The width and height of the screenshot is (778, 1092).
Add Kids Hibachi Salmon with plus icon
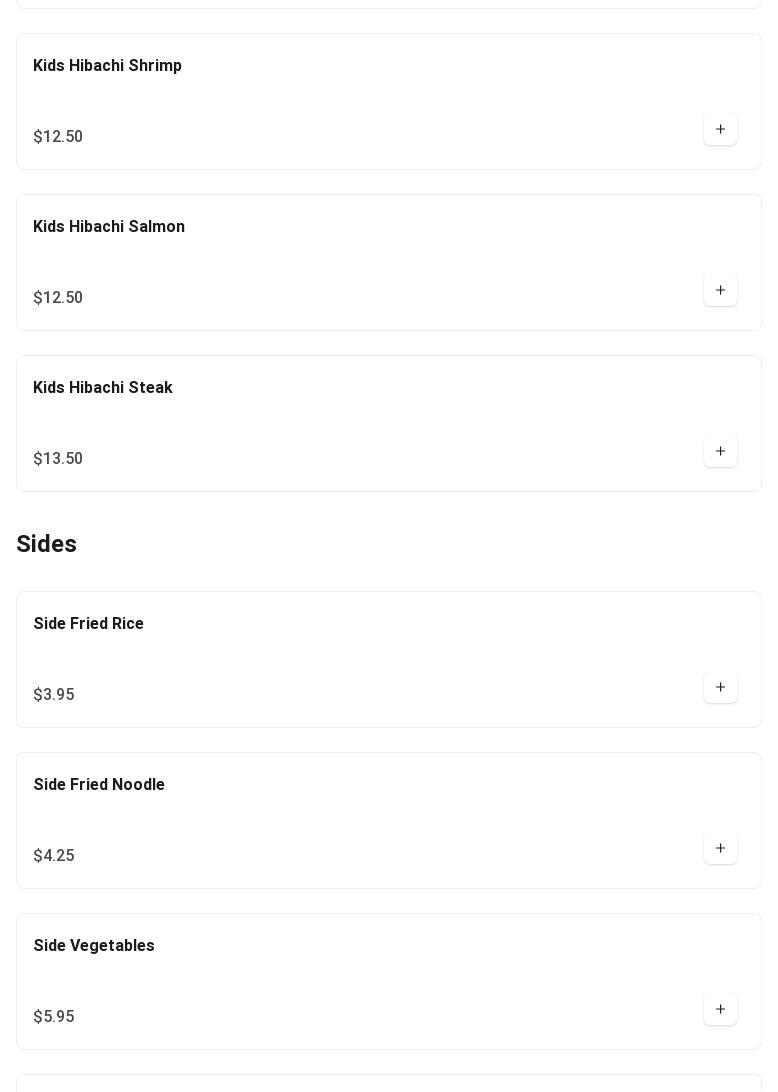(720, 291)
